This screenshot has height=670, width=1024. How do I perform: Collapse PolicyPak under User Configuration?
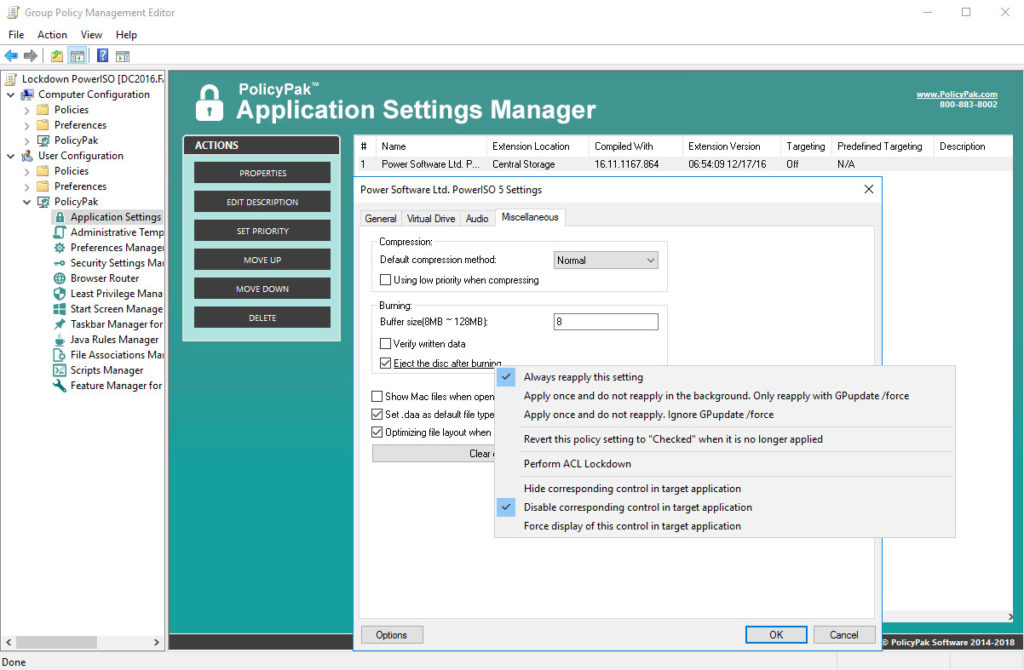pyautogui.click(x=27, y=202)
